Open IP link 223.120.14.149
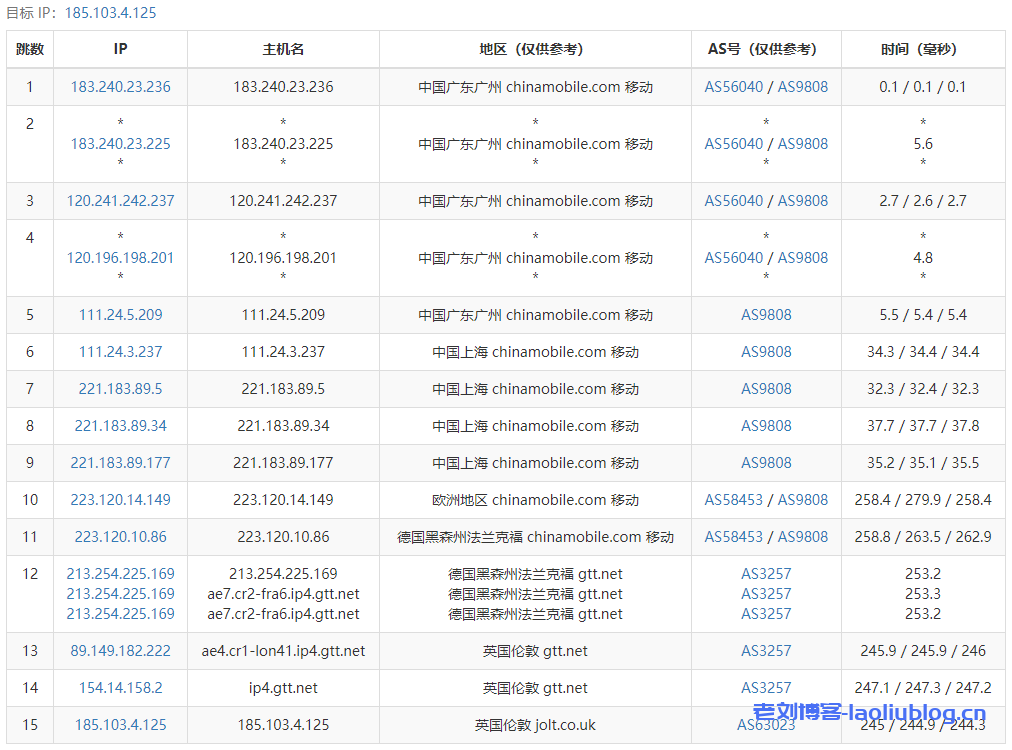The width and height of the screenshot is (1012, 750). (x=120, y=500)
